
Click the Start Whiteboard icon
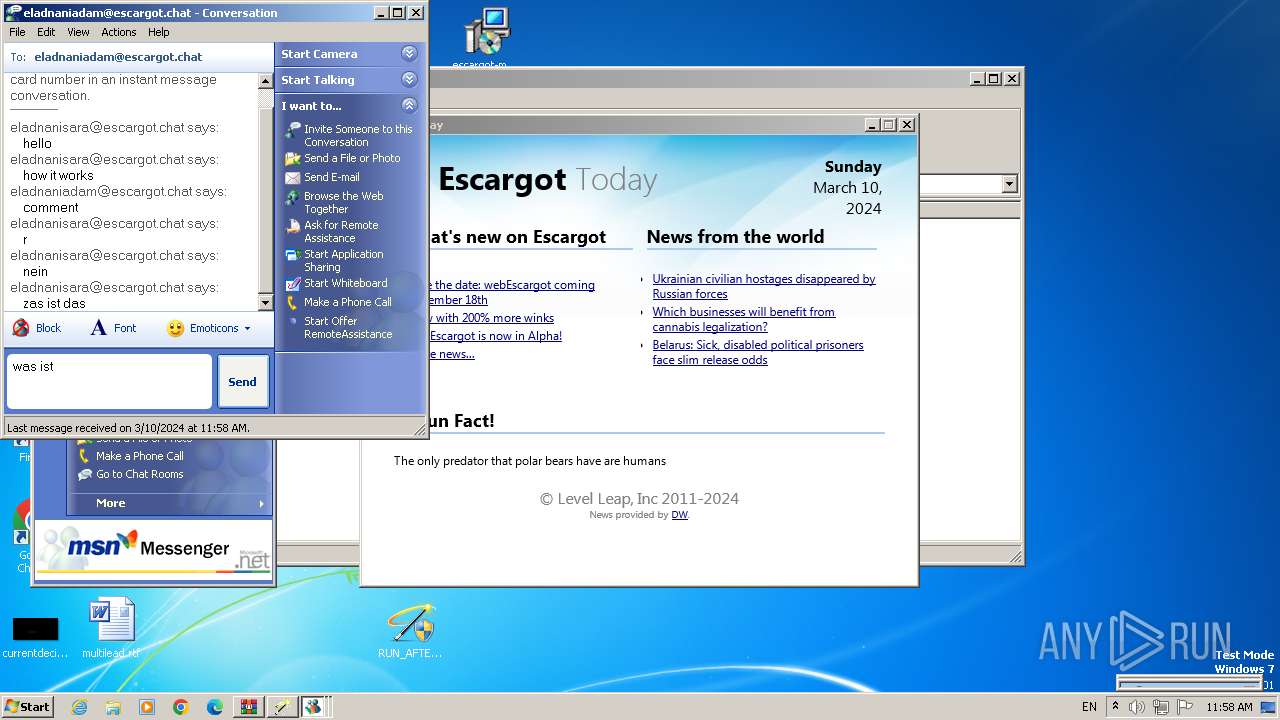pos(292,283)
